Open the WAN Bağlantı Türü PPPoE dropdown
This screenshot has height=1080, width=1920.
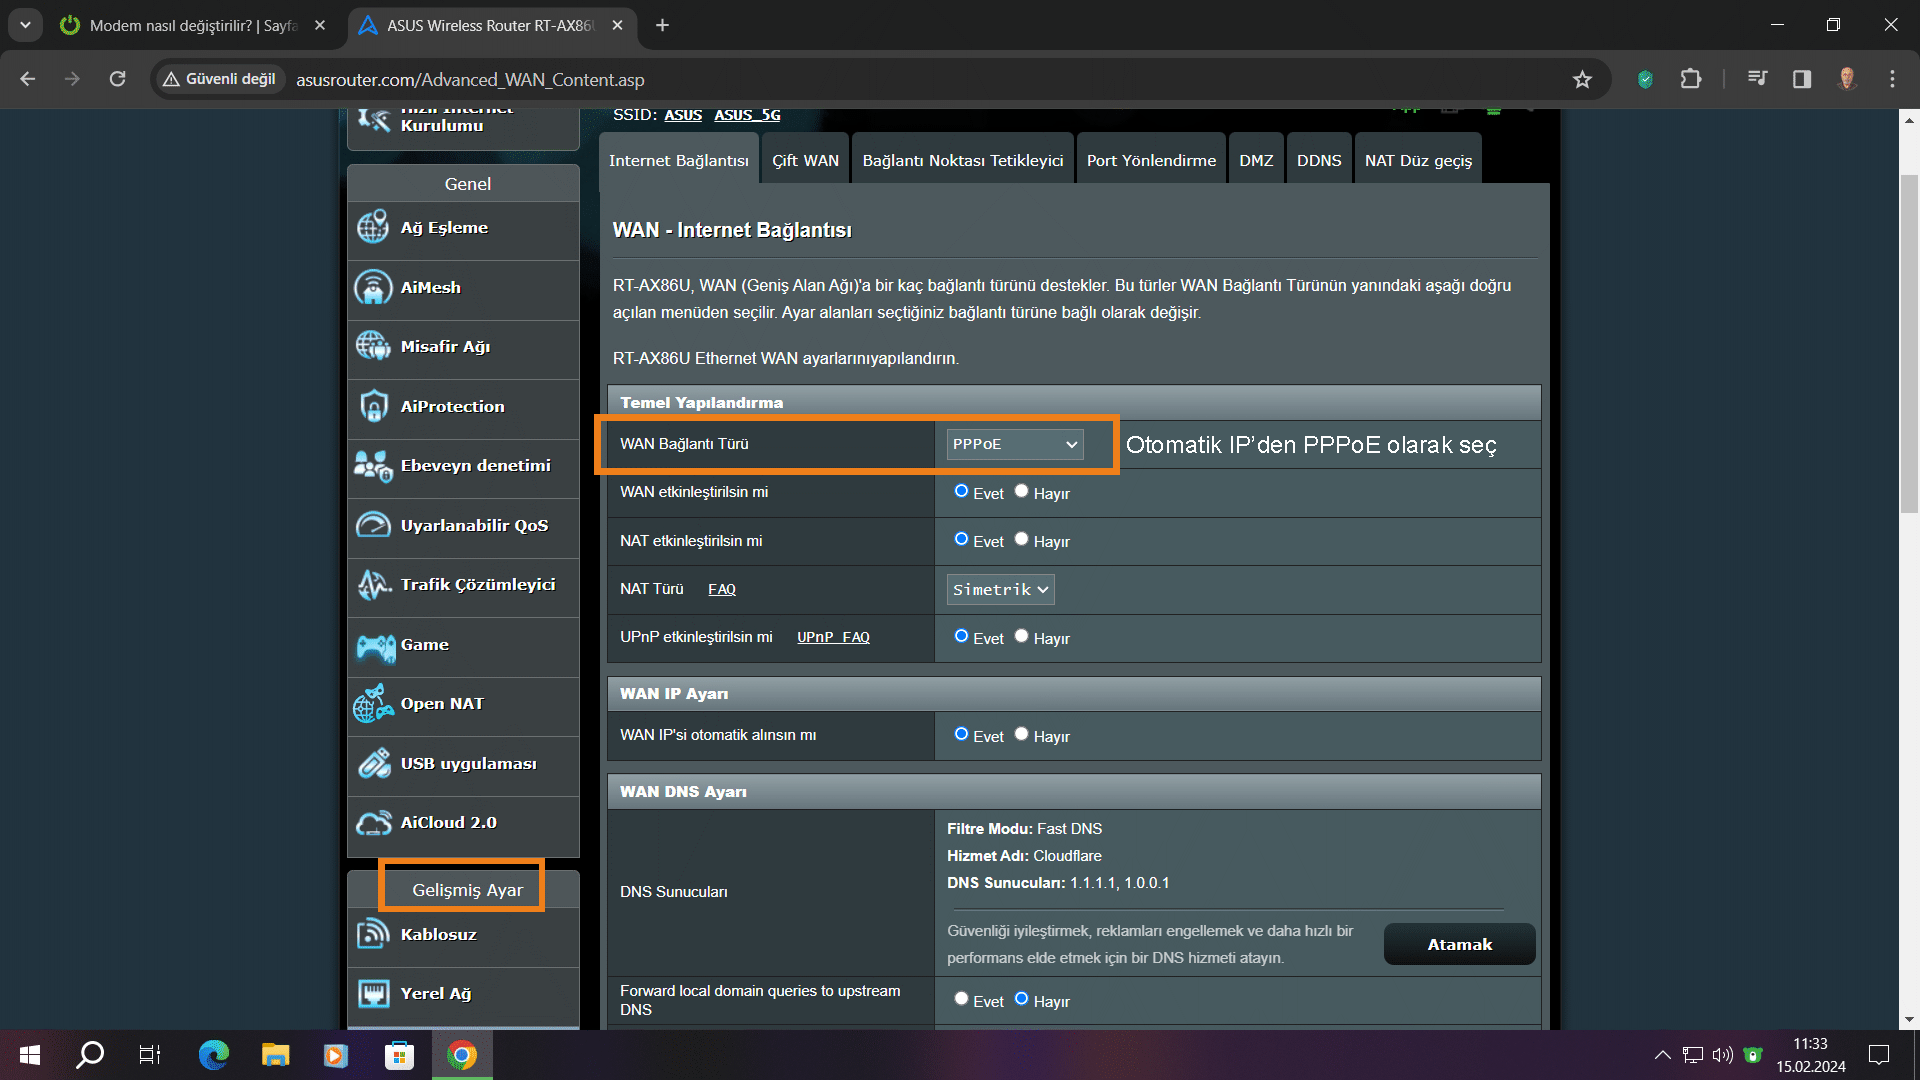(x=1014, y=444)
